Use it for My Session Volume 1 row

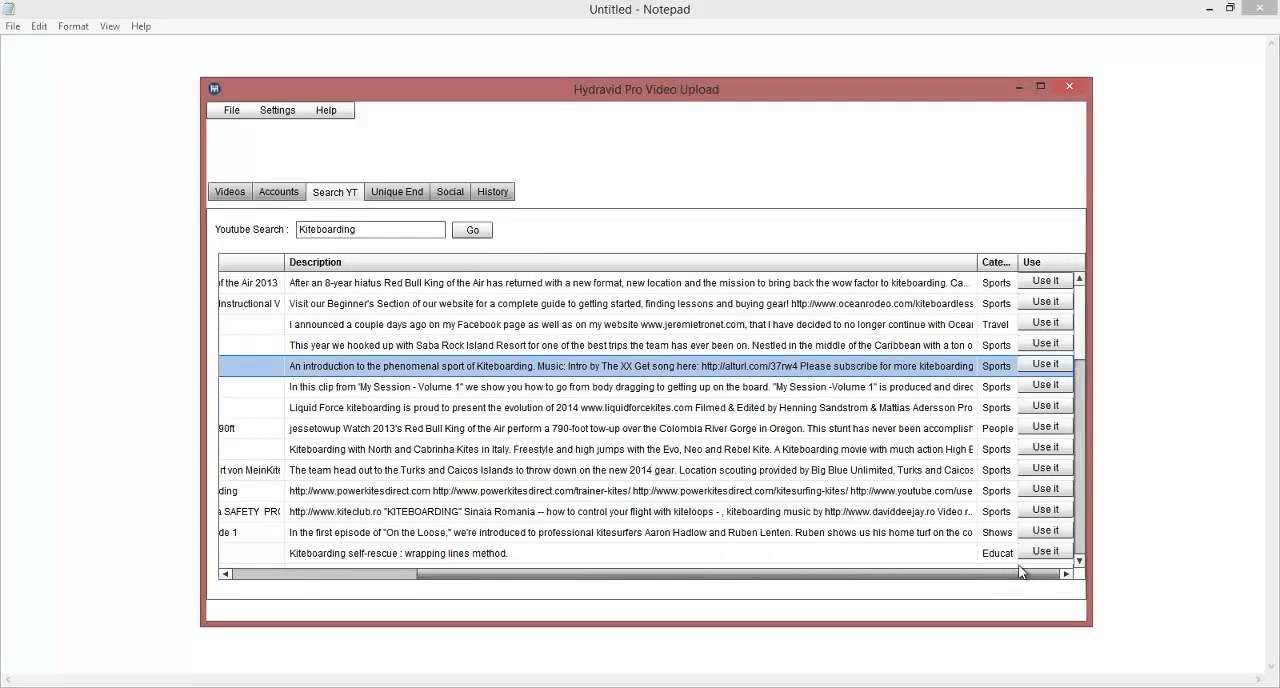(x=1045, y=385)
